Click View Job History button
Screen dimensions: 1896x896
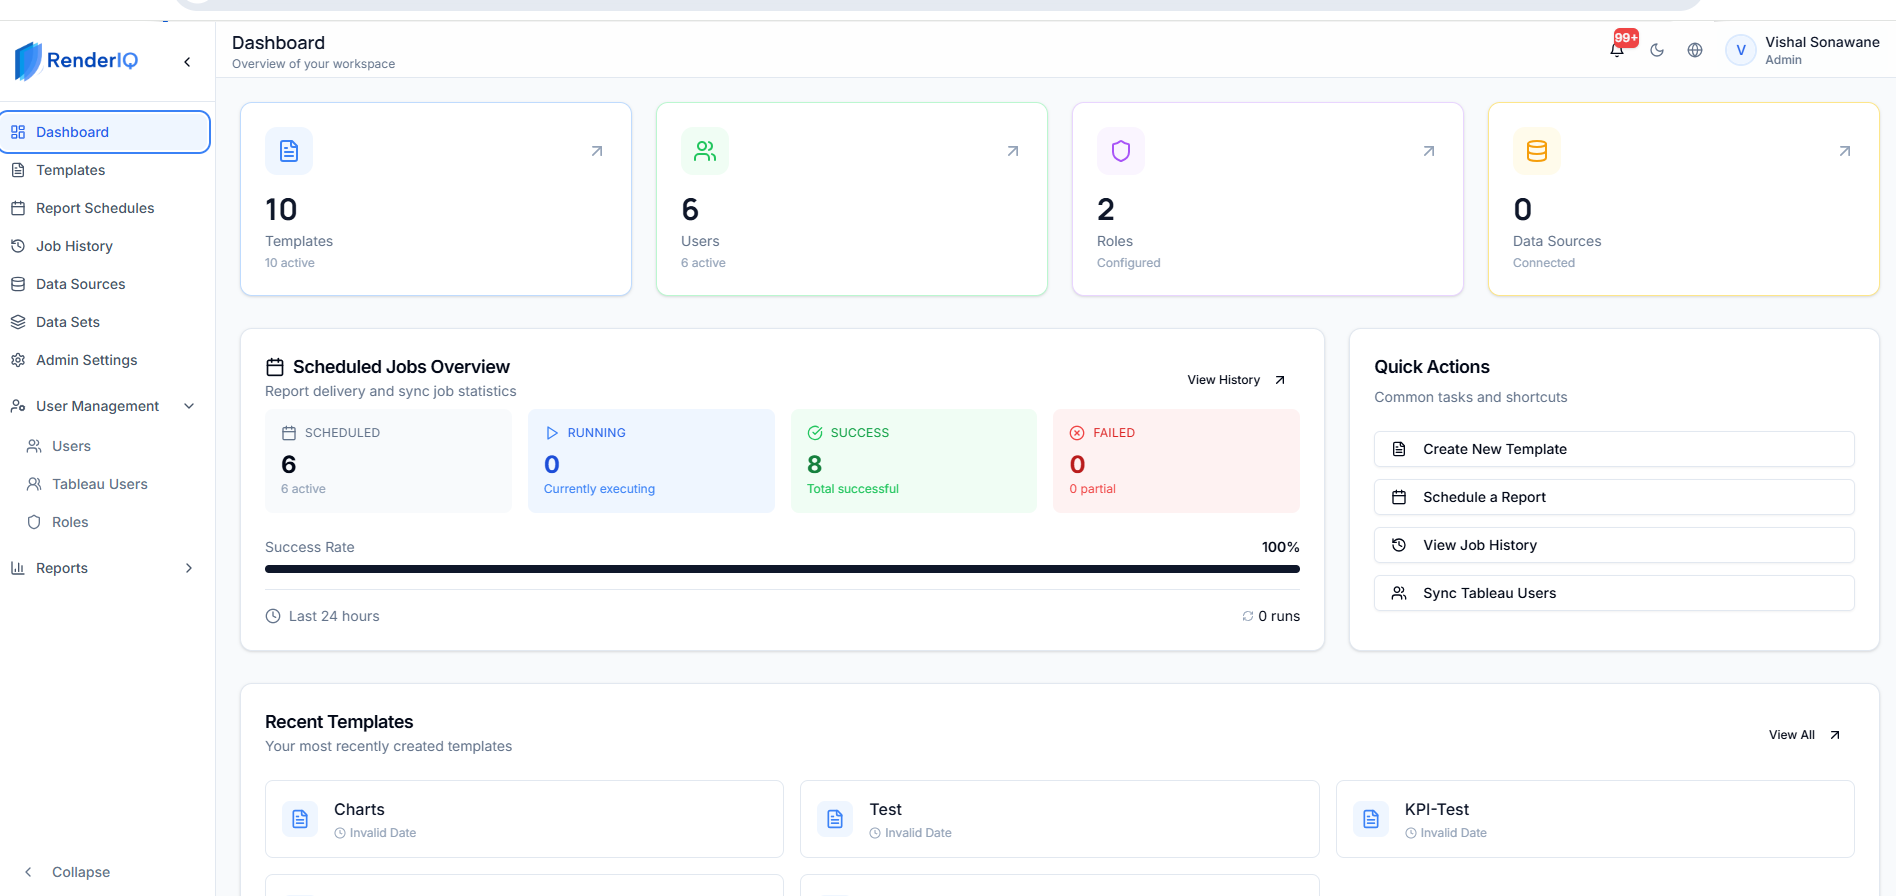(1614, 545)
